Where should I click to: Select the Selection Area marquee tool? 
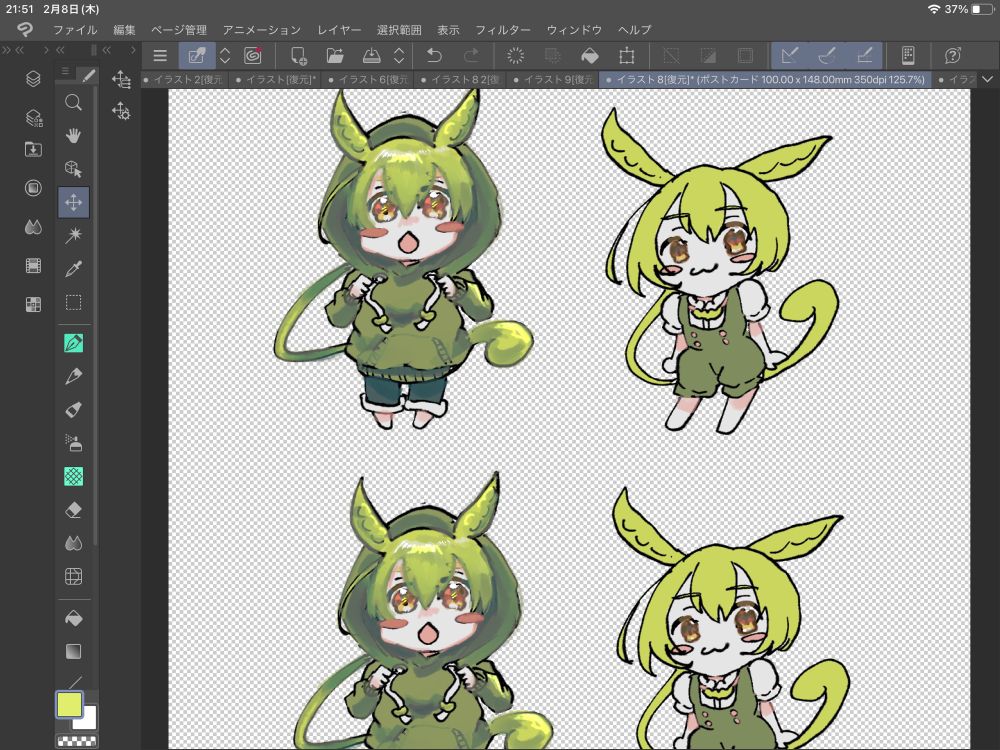click(73, 302)
